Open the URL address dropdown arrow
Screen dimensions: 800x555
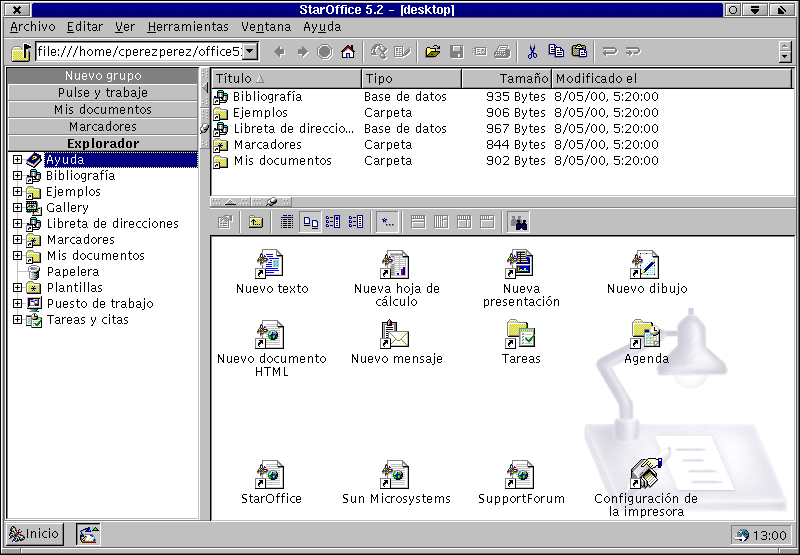coord(250,52)
